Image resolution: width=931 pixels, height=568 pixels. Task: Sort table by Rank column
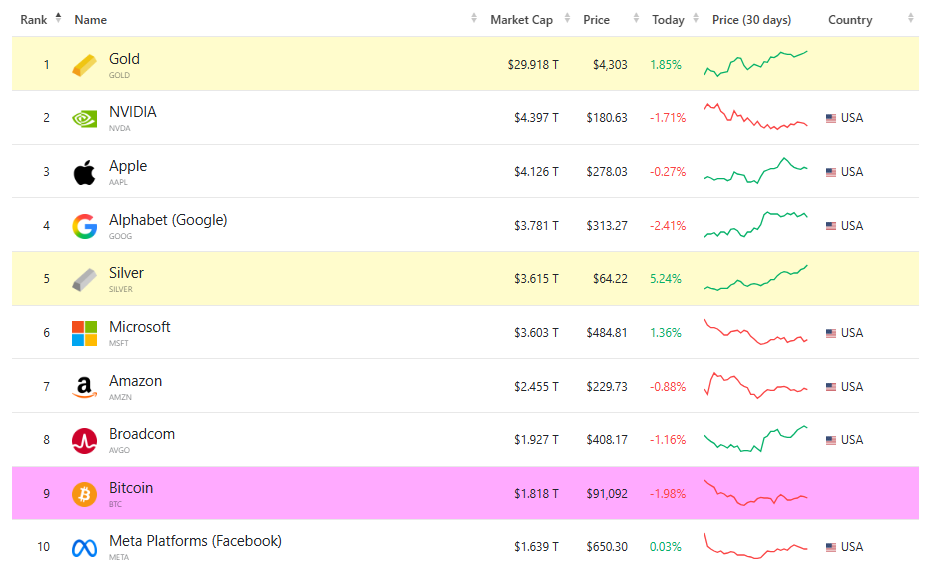click(x=34, y=20)
